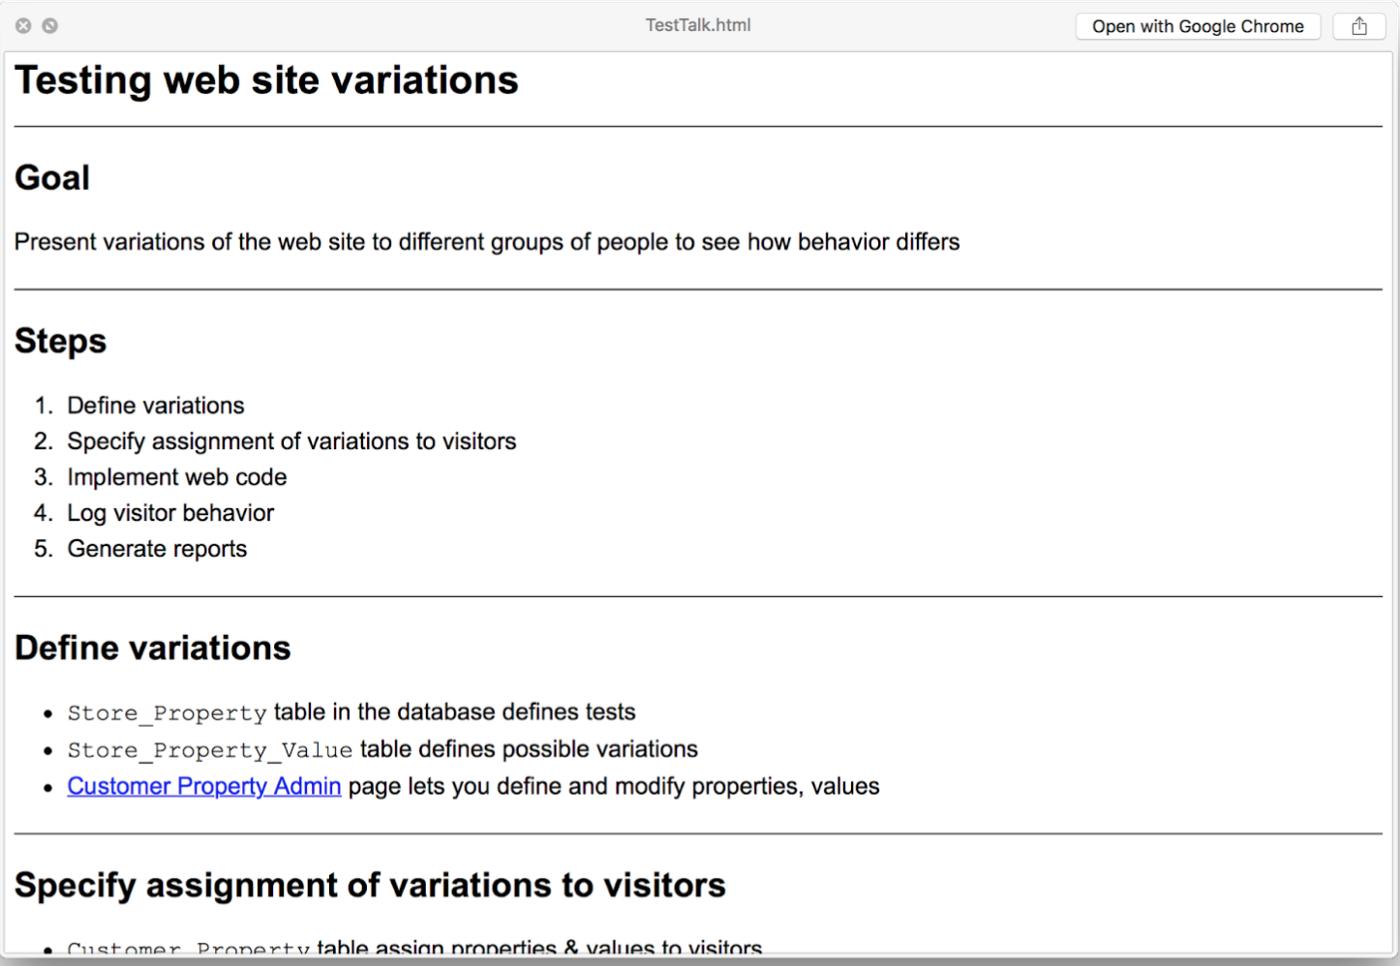Click the TestTalk.html window title
The height and width of the screenshot is (966, 1400).
click(697, 25)
